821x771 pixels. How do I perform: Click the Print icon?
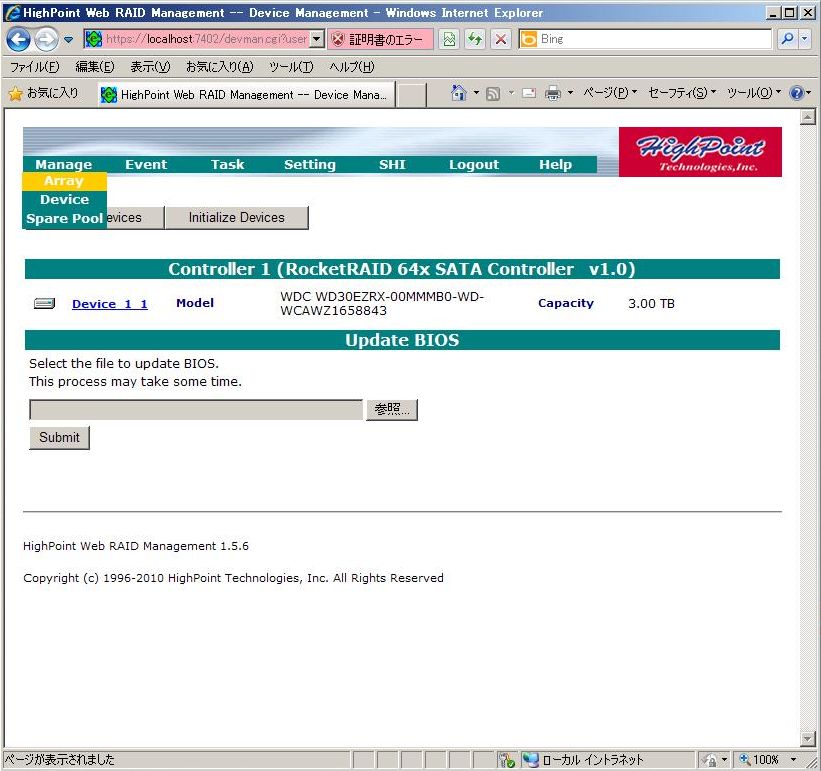553,93
